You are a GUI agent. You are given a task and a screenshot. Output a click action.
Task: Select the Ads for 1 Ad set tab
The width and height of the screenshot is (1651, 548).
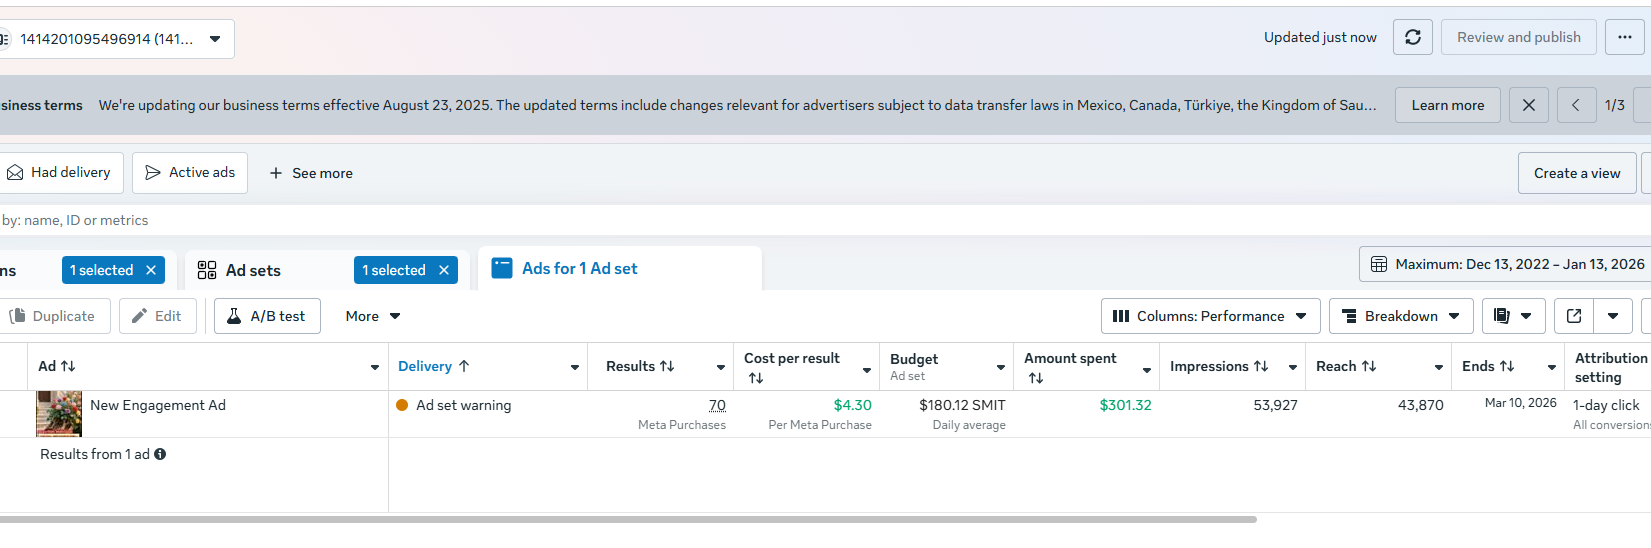pos(579,269)
